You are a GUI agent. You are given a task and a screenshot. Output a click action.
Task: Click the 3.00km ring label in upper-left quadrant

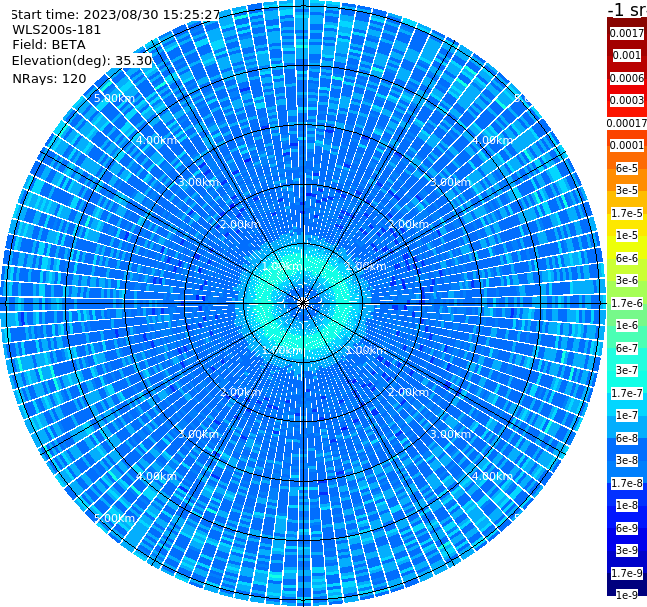tap(198, 182)
